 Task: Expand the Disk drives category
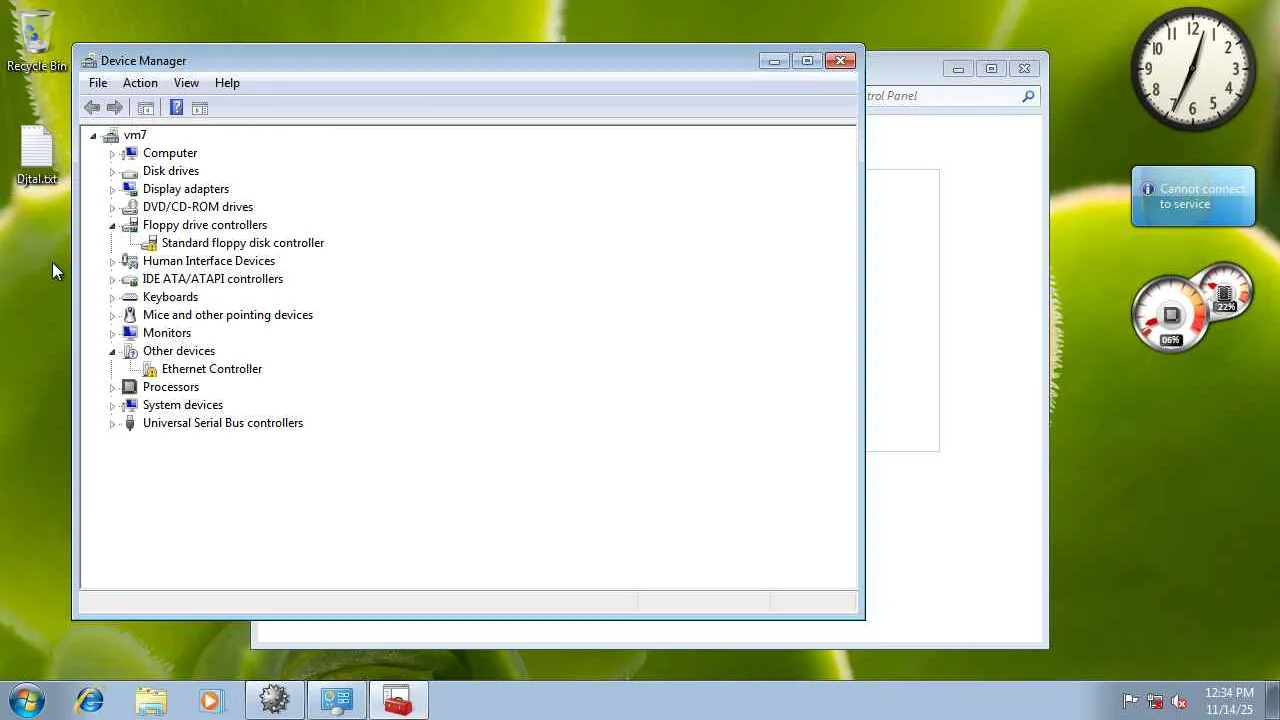[112, 172]
